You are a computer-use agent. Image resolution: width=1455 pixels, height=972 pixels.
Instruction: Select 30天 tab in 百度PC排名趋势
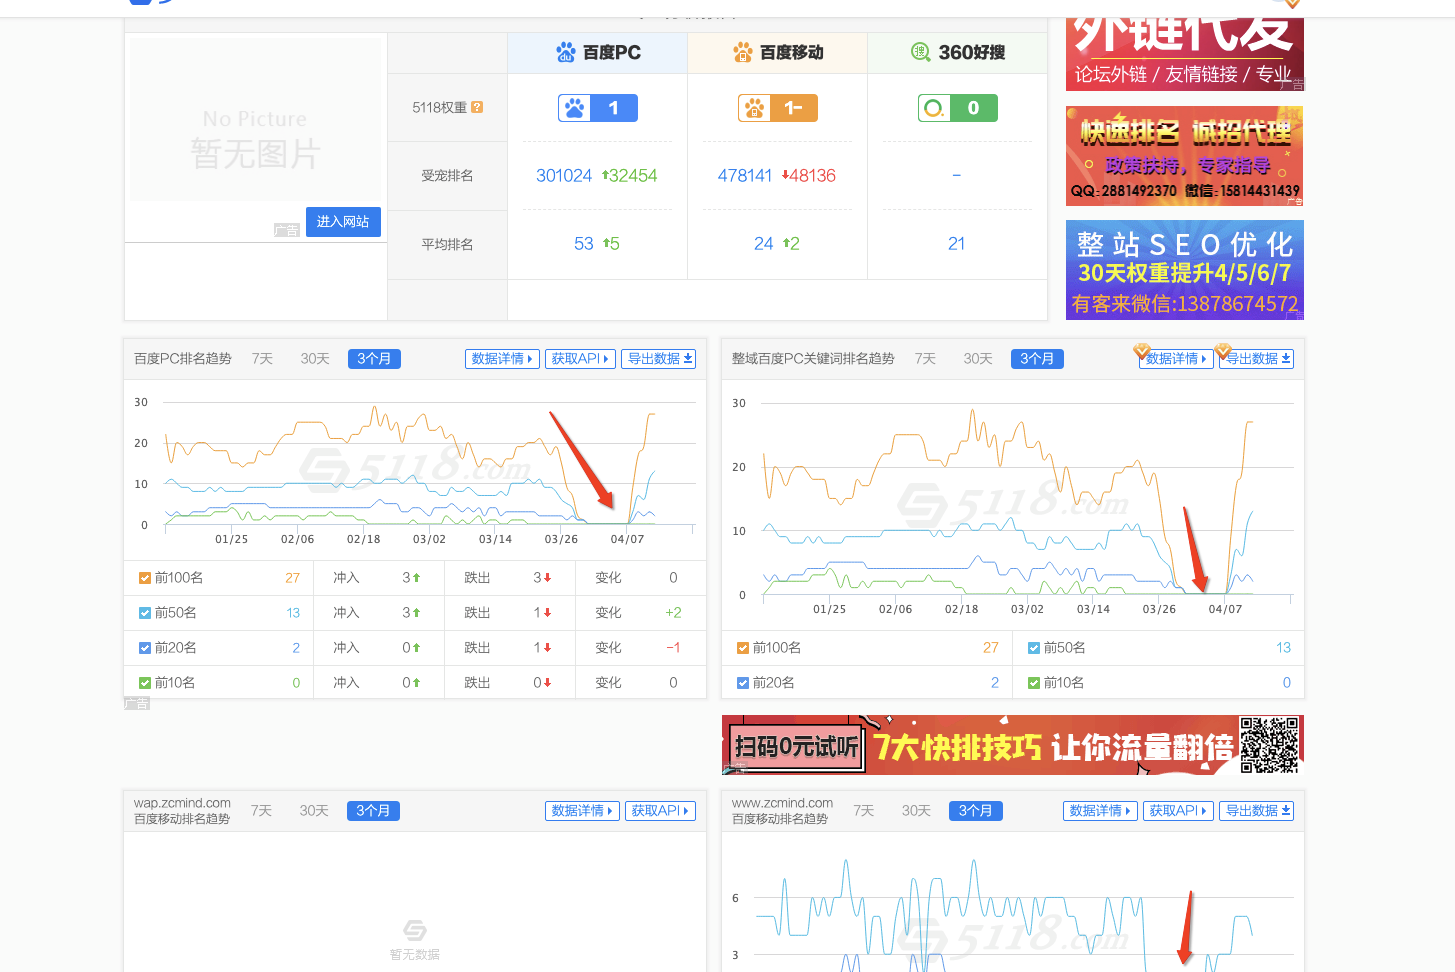315,359
